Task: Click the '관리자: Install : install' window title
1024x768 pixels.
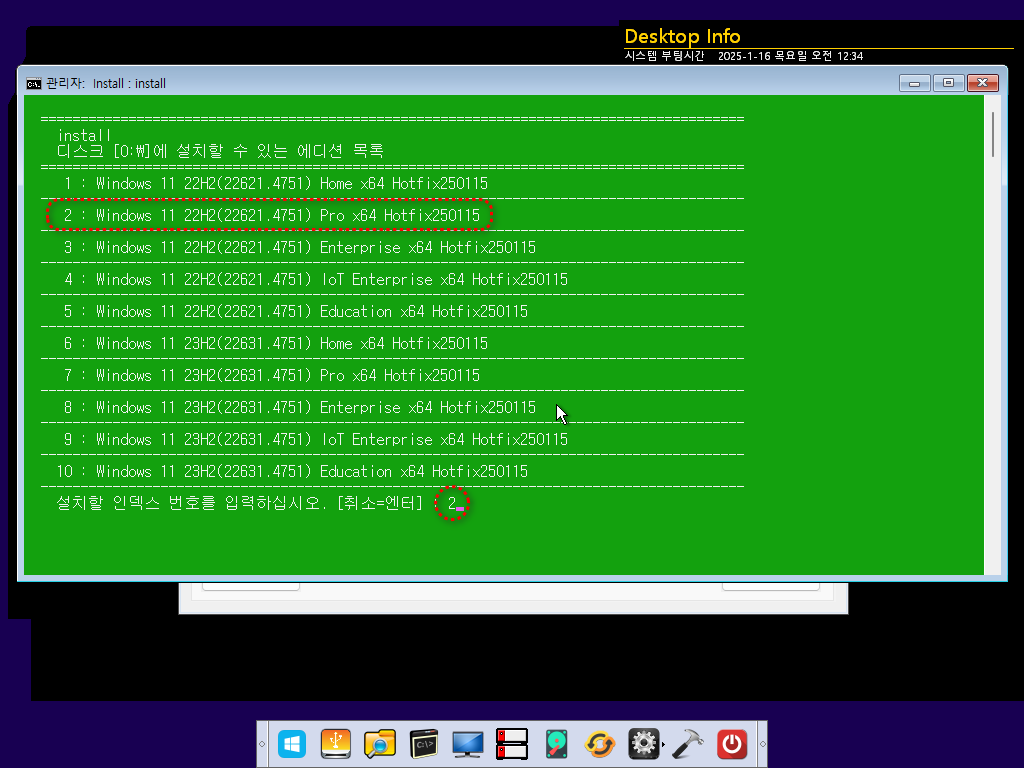Action: pyautogui.click(x=106, y=84)
